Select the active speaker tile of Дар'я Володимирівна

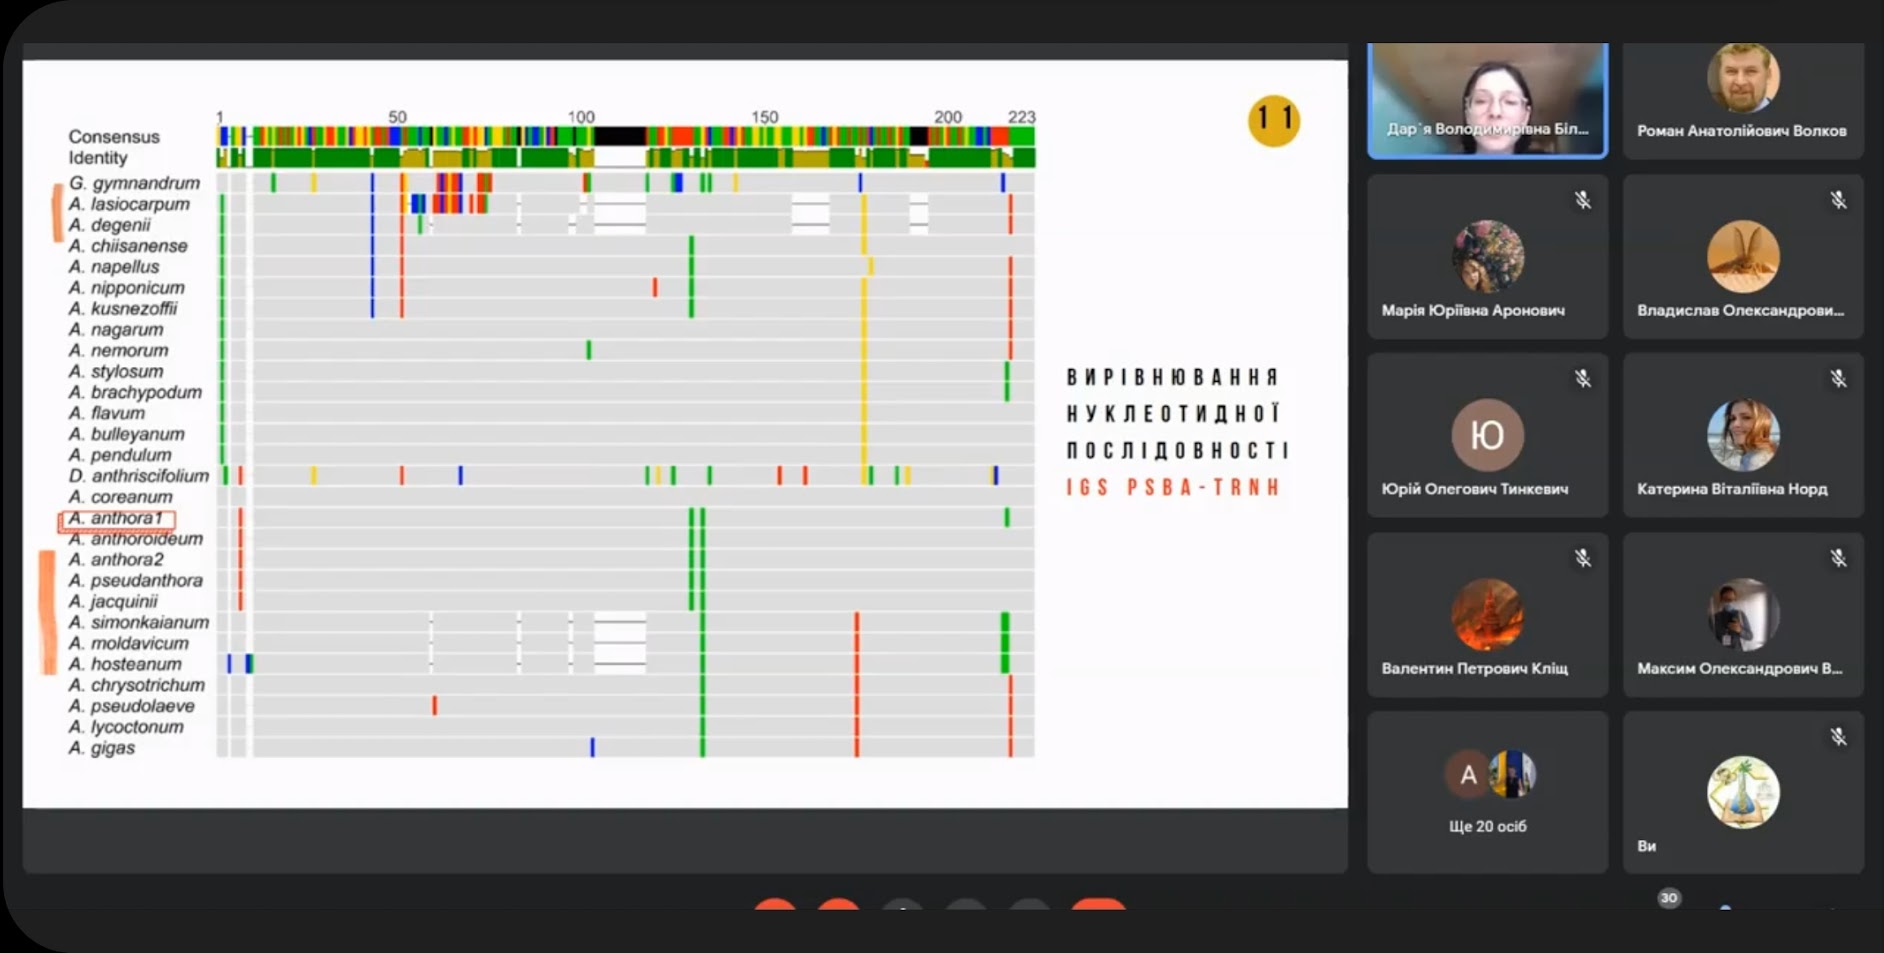(x=1487, y=100)
